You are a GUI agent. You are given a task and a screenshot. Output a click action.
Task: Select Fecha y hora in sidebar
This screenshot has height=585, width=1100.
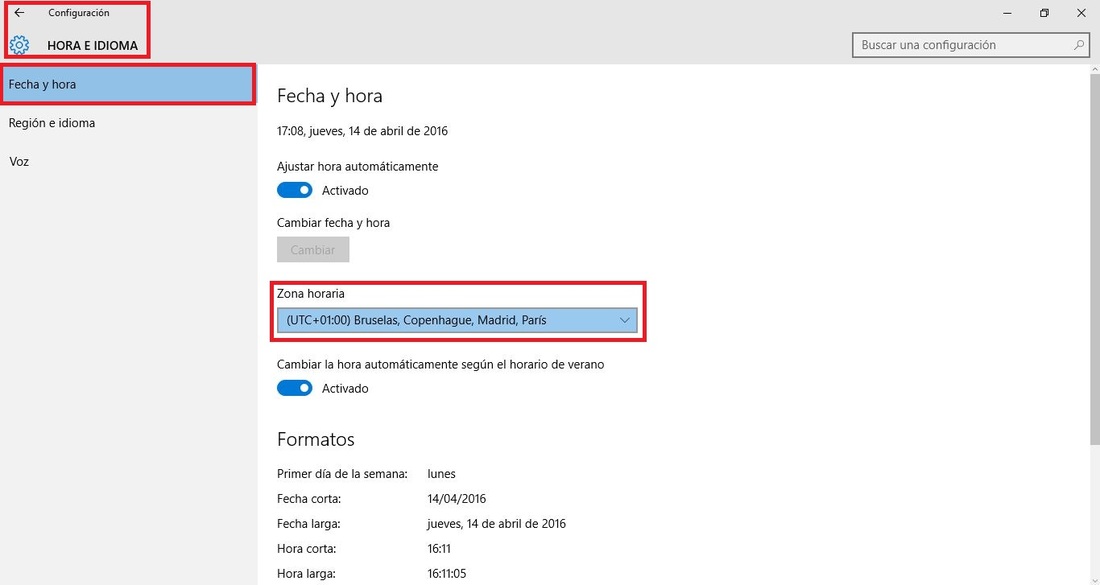tap(128, 84)
